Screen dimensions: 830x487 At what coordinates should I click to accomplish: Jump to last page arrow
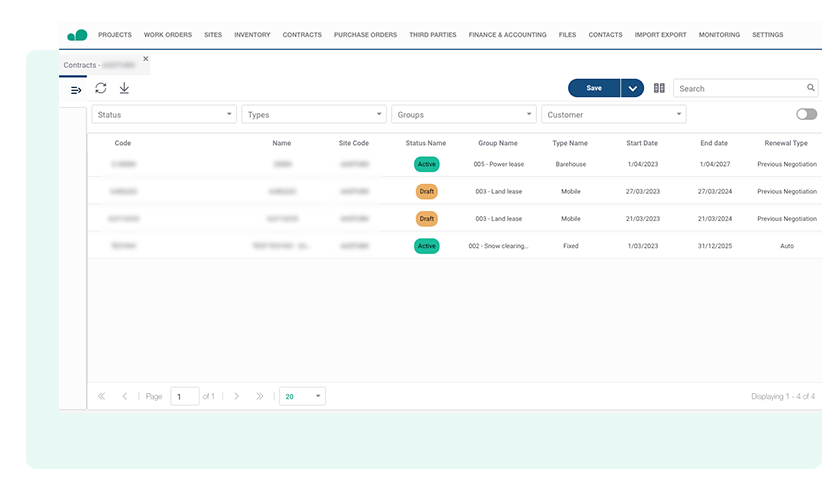coord(260,396)
